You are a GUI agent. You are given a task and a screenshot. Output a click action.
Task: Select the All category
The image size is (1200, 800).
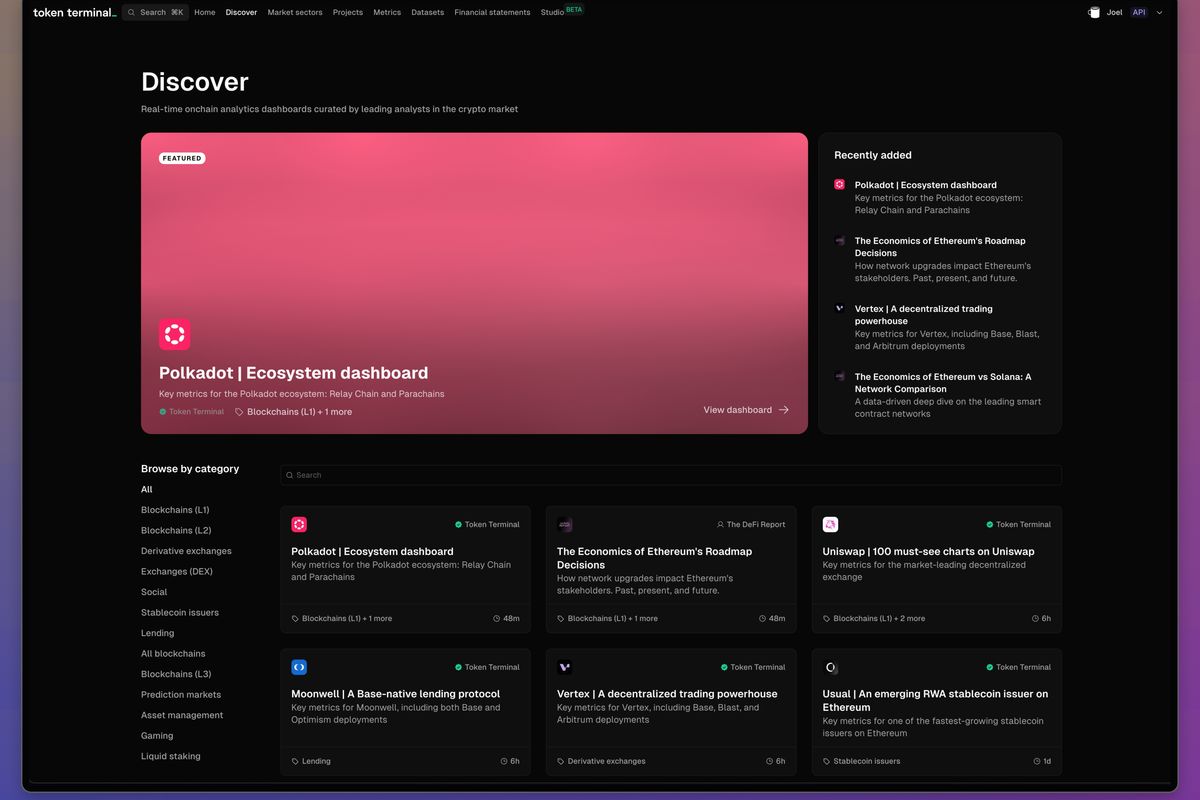(x=147, y=490)
